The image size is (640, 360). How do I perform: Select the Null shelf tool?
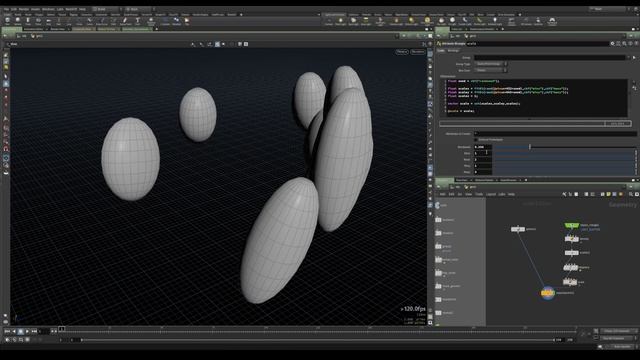(59, 21)
